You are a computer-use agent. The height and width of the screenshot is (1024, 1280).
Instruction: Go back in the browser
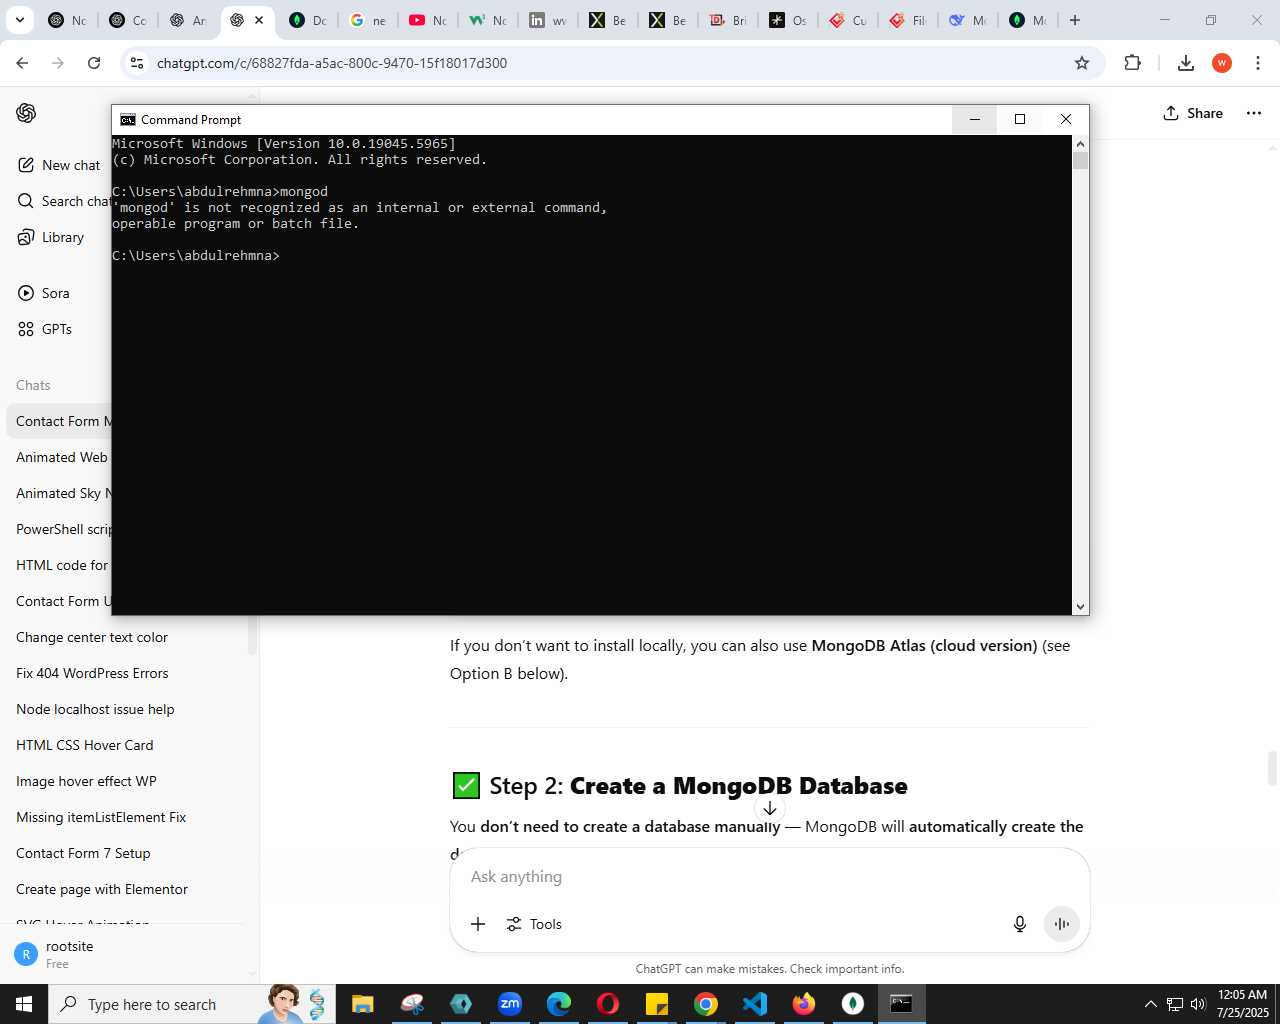coord(22,63)
